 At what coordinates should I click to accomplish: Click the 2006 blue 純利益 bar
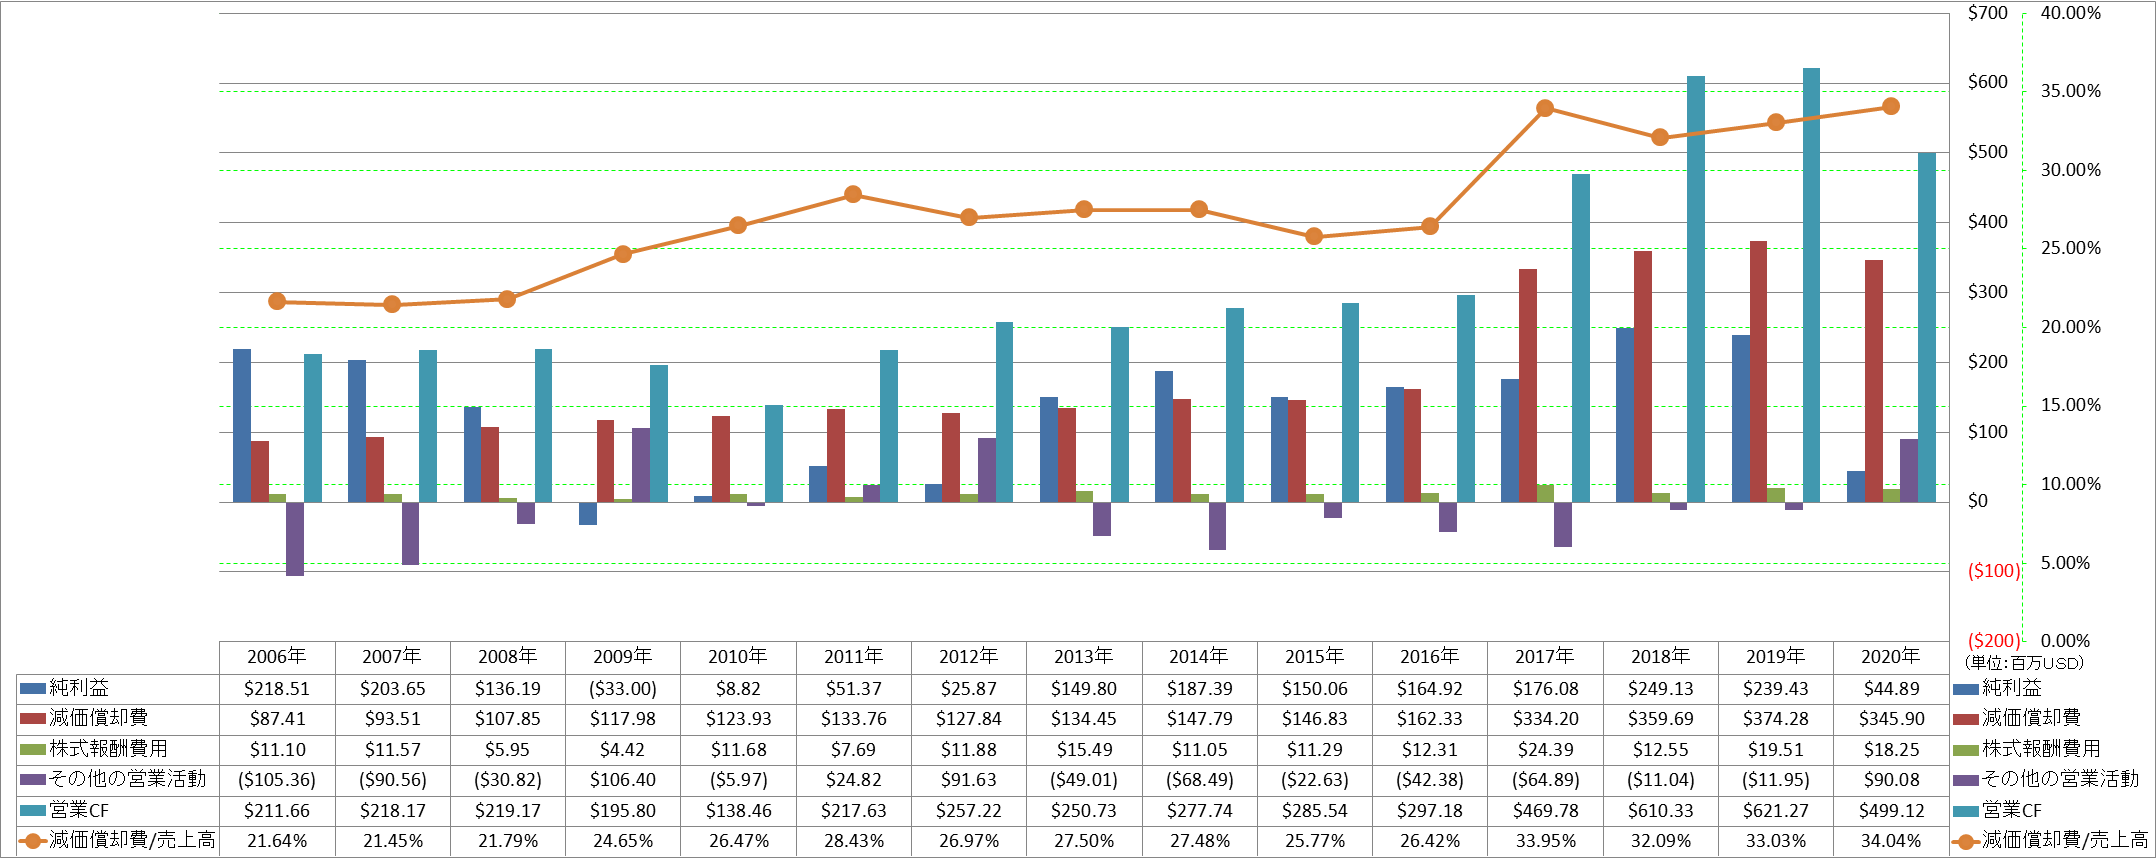pos(242,425)
